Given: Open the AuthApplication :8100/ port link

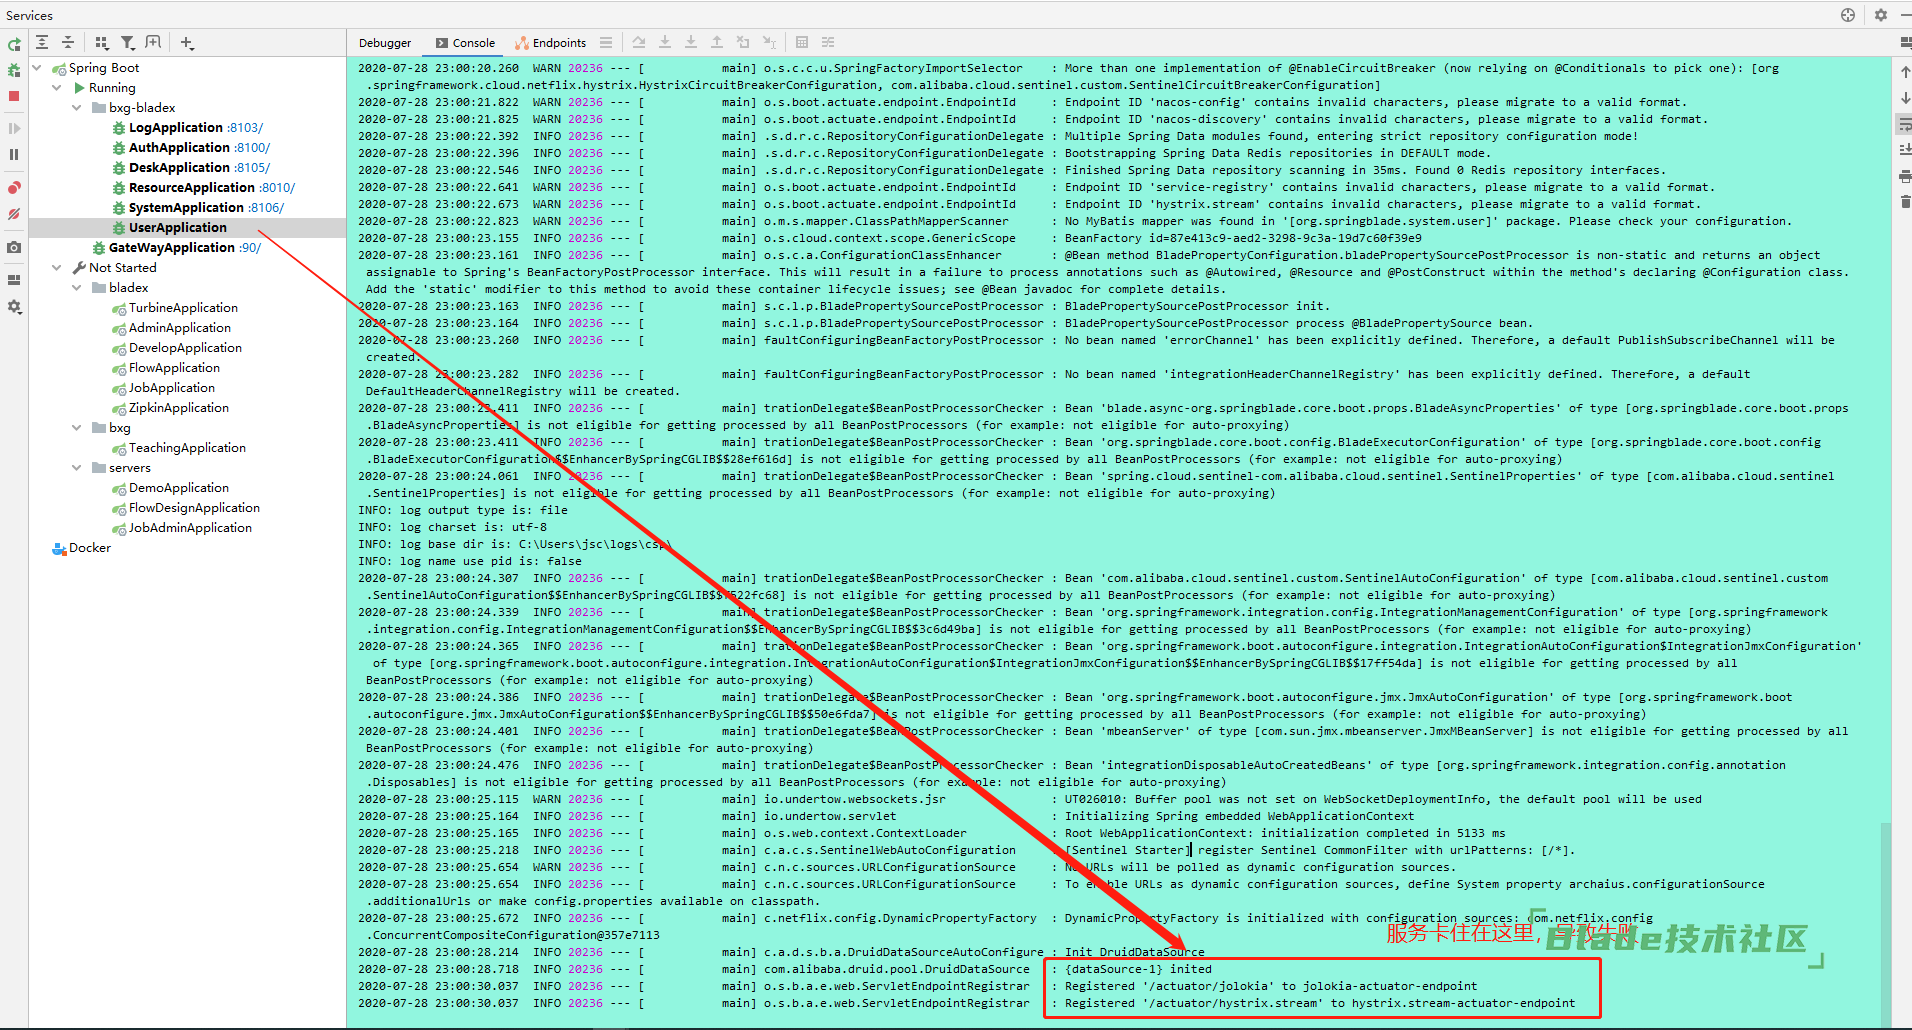Looking at the screenshot, I should coord(253,148).
